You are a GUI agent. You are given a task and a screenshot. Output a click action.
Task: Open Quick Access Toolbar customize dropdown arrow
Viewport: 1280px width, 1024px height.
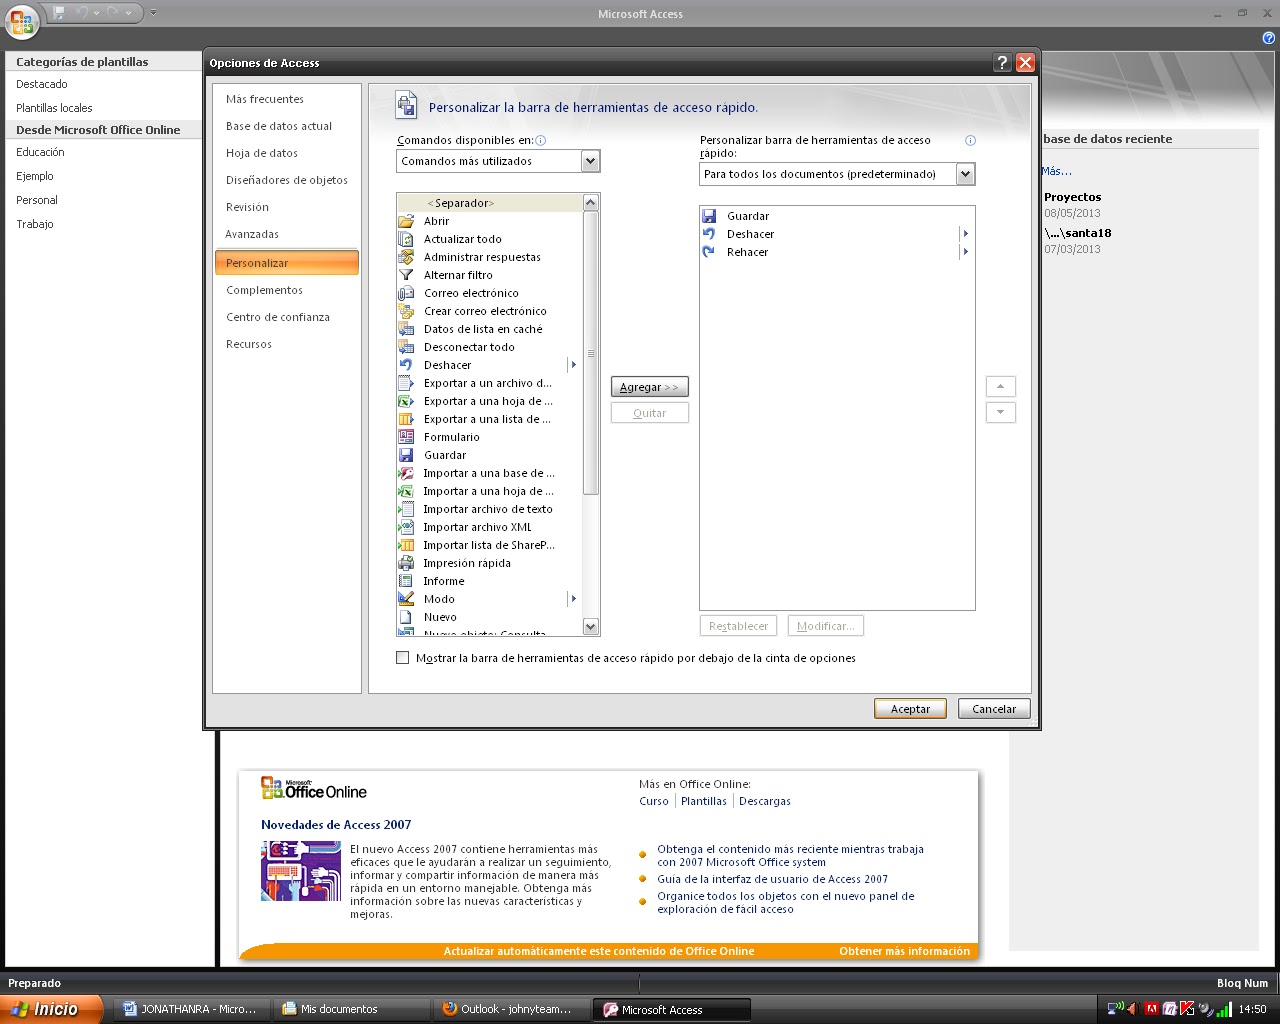tap(153, 13)
